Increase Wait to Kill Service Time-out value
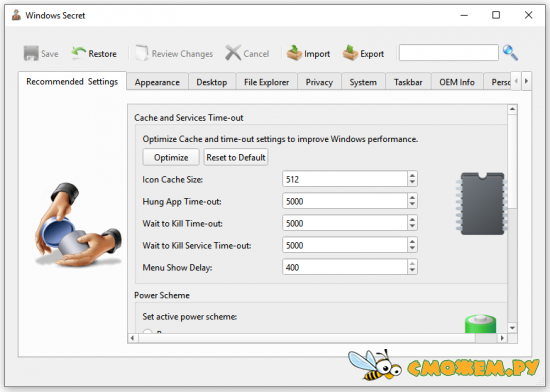The height and width of the screenshot is (392, 550). (412, 242)
